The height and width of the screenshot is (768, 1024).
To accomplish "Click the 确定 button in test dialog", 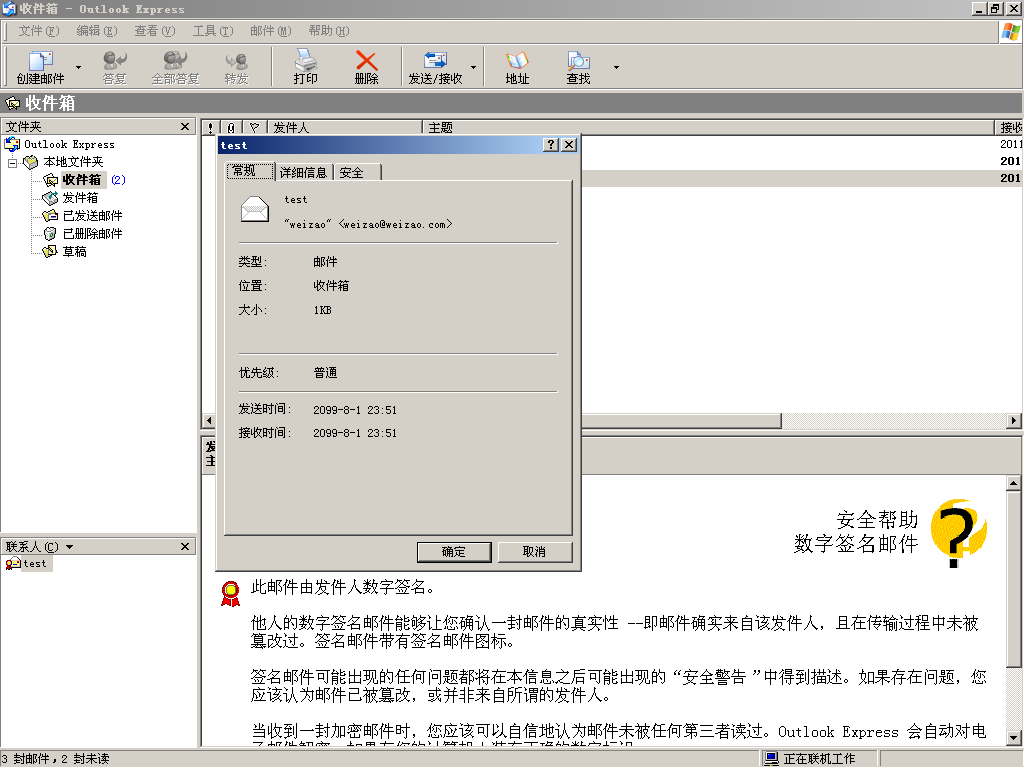I will [x=454, y=552].
